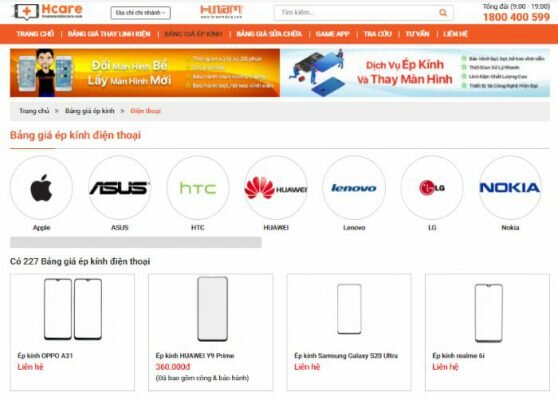Open the Bảng giá thay linh kiện menu

(109, 34)
